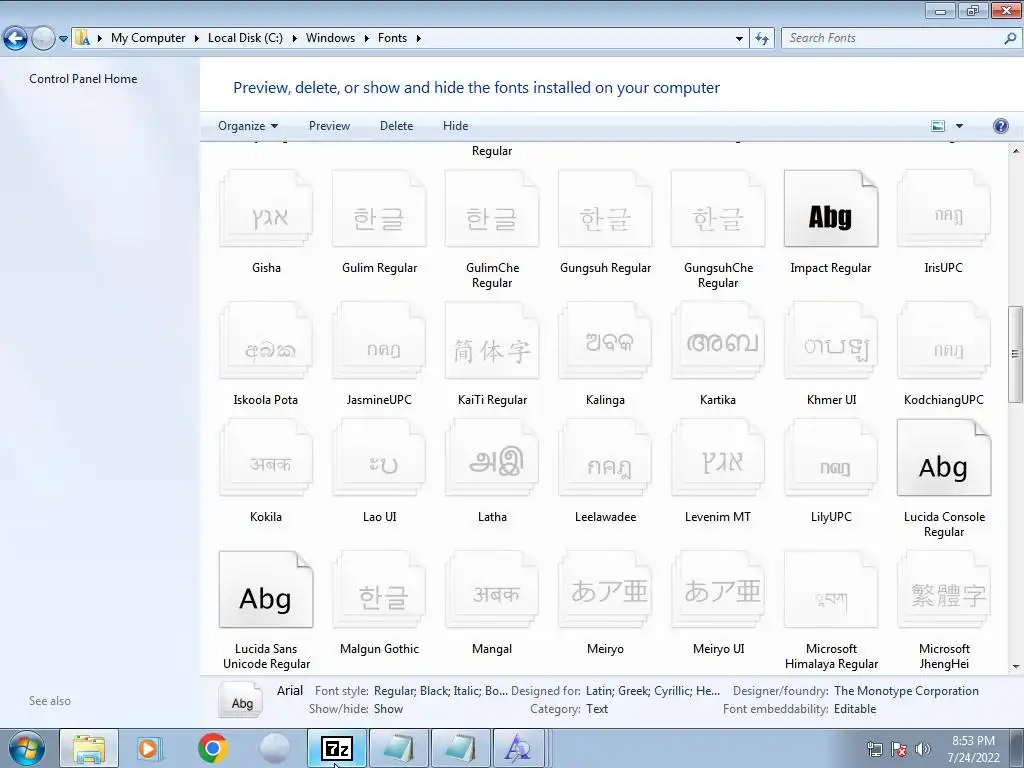The image size is (1024, 768).
Task: Click the Preview toolbar button
Action: (x=329, y=126)
